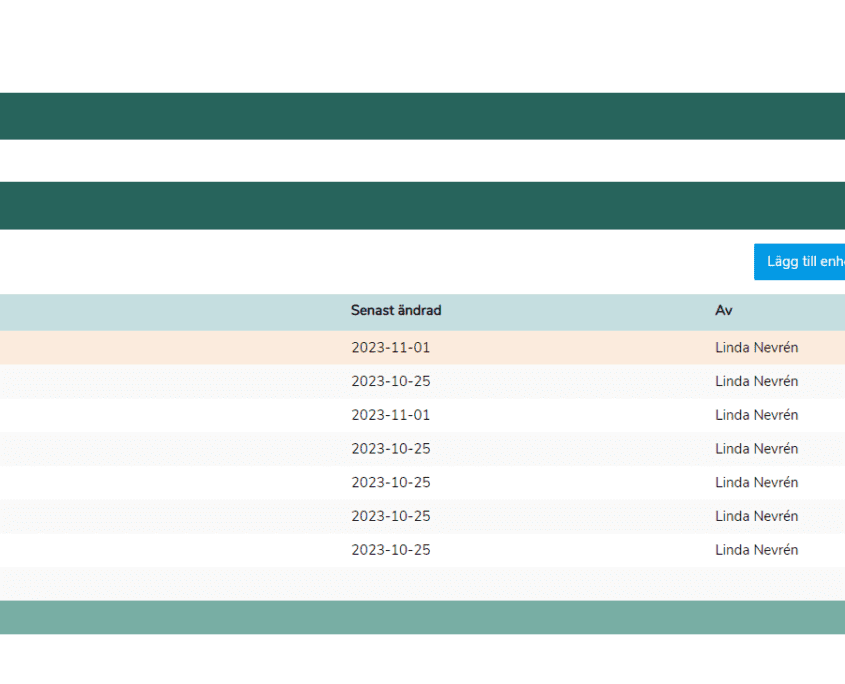The image size is (845, 684).
Task: Click Linda Nevrén in the seventh table row
Action: click(756, 550)
